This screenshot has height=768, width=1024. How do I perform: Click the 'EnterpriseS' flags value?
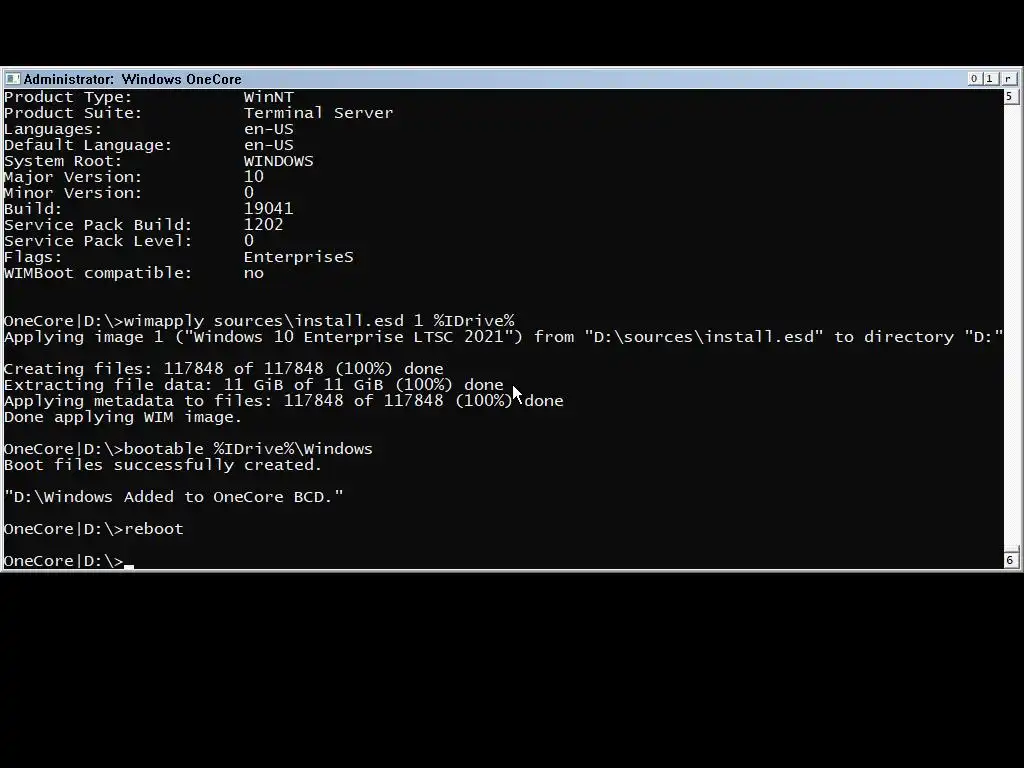298,257
